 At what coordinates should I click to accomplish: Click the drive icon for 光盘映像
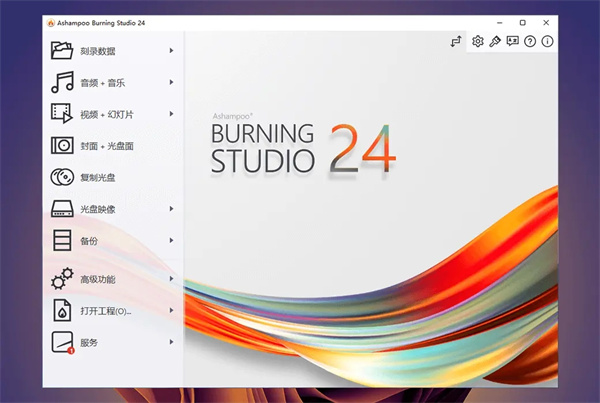(x=62, y=209)
